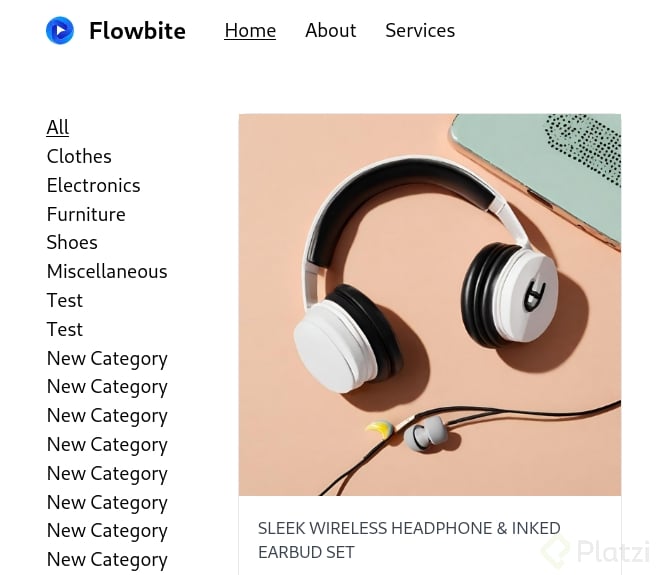Click the third New Category entry

point(107,416)
